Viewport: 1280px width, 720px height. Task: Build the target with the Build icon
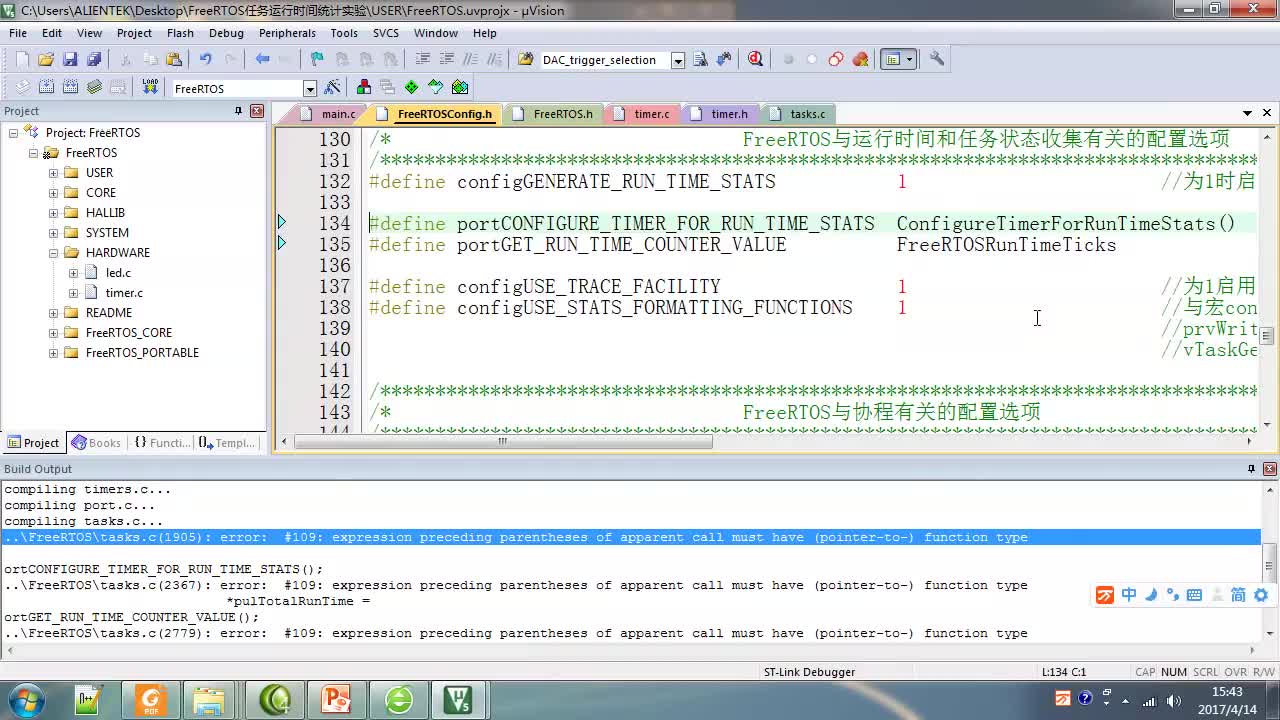click(x=46, y=88)
